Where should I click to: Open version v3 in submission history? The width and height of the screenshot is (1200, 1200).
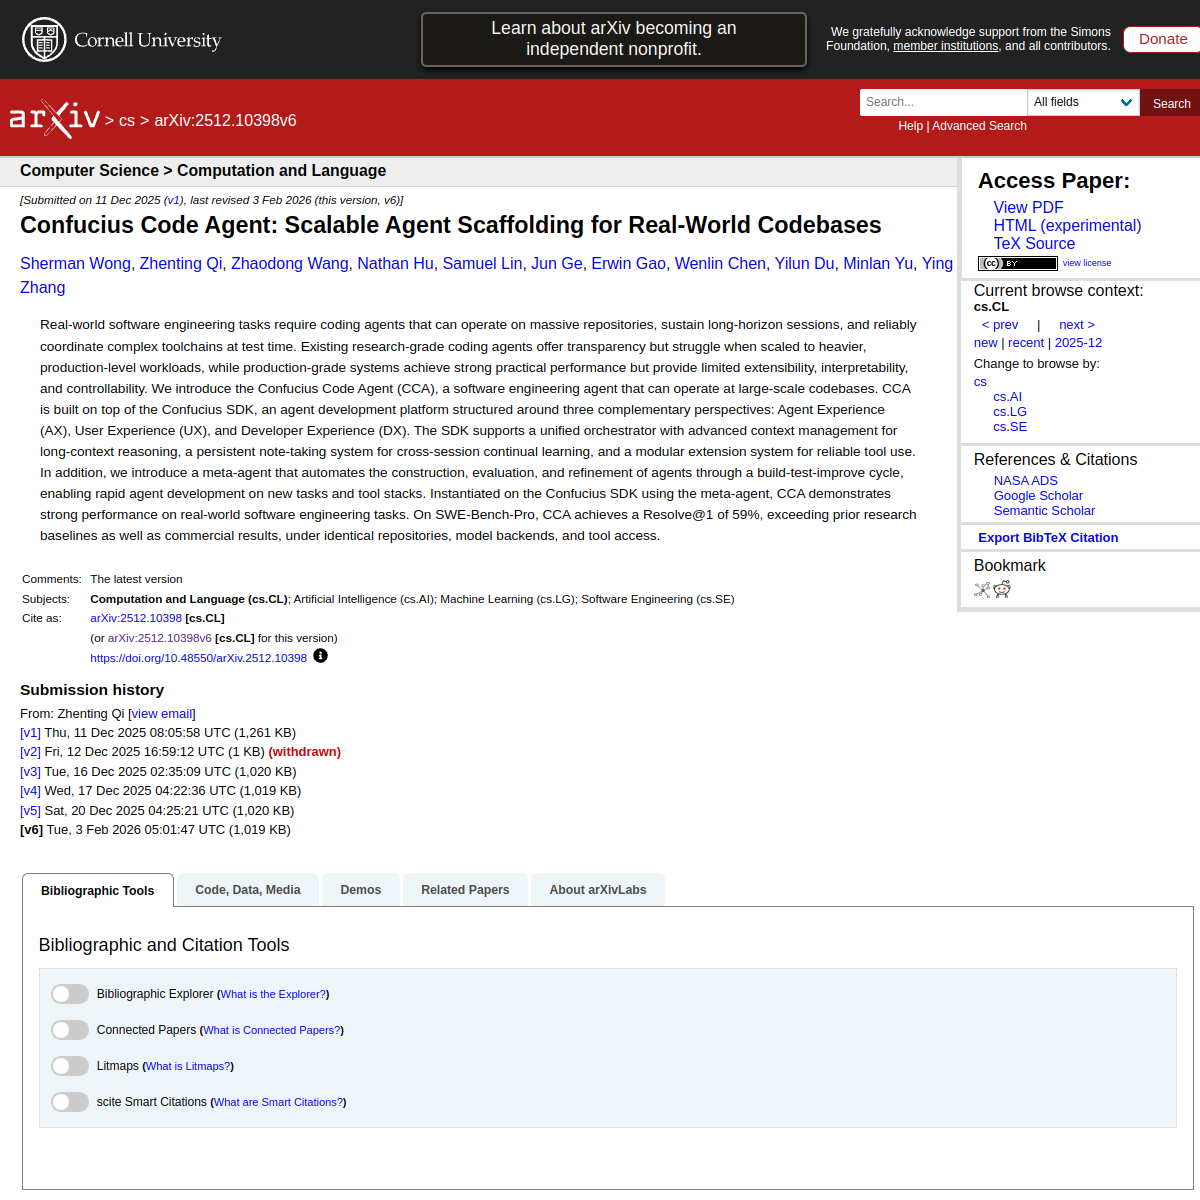[30, 772]
